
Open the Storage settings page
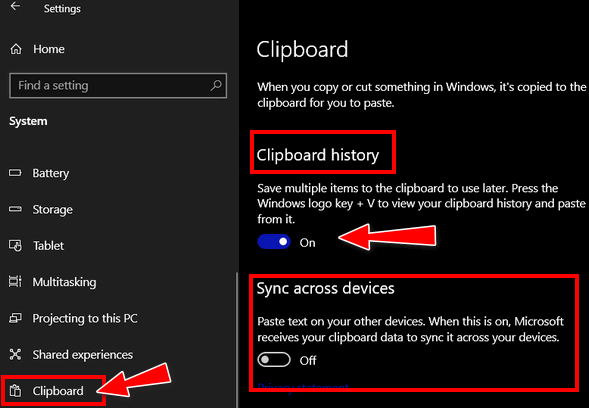coord(52,209)
